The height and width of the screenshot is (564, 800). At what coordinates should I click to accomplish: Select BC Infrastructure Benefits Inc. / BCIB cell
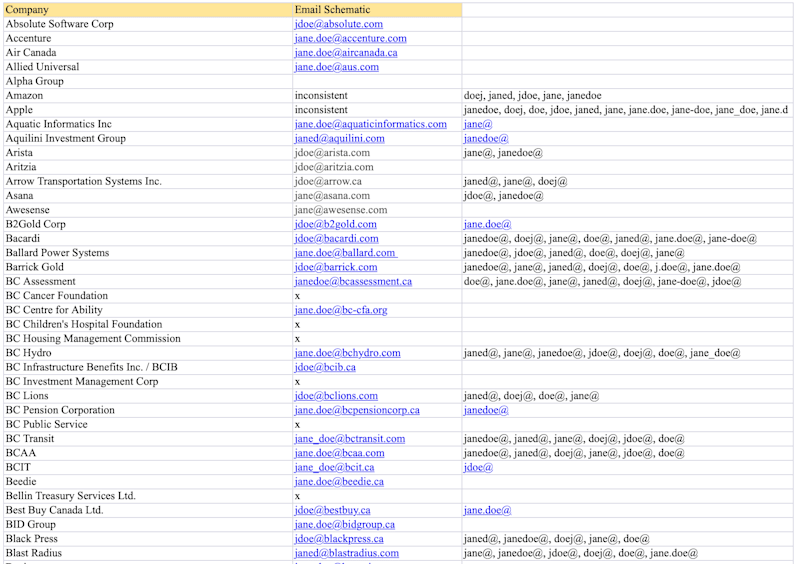(x=148, y=367)
